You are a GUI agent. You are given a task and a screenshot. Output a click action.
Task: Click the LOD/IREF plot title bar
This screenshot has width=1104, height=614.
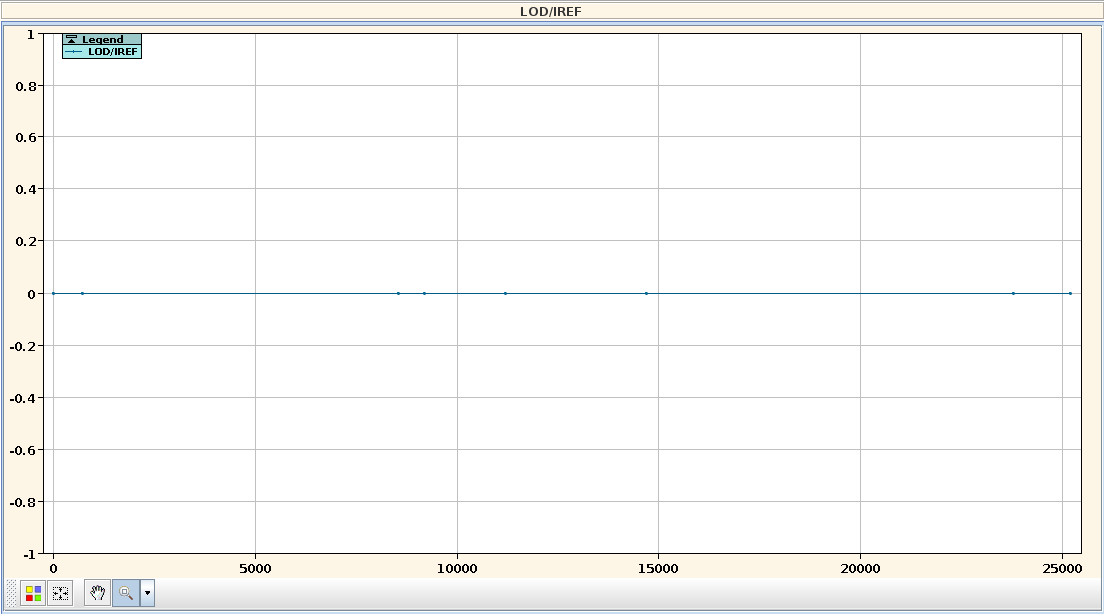tap(551, 11)
